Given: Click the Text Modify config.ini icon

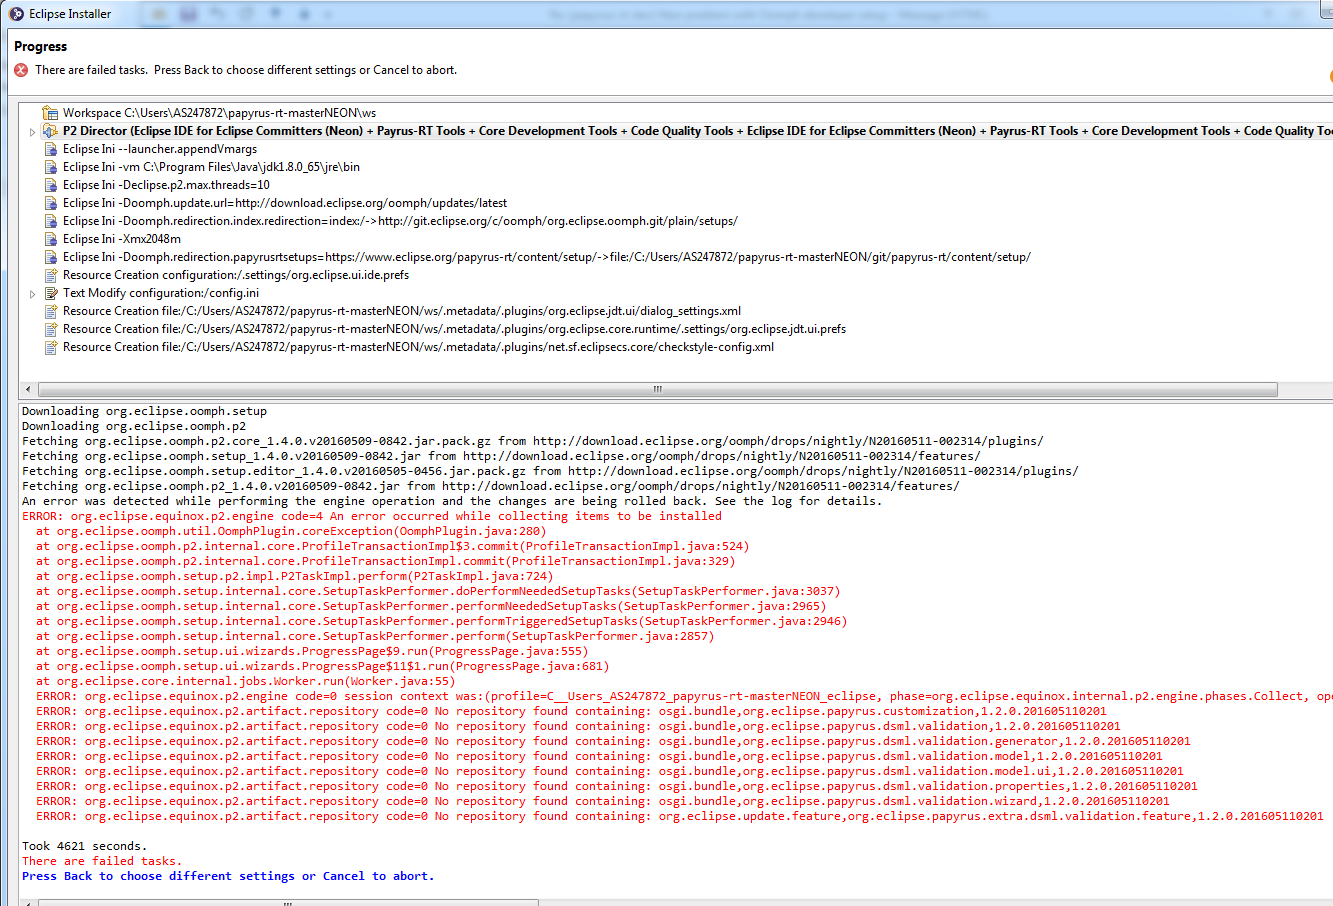Looking at the screenshot, I should click(x=51, y=293).
